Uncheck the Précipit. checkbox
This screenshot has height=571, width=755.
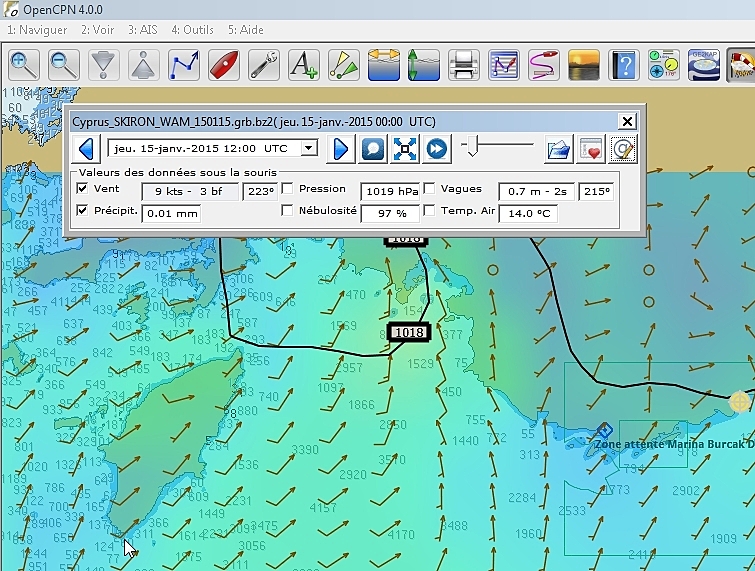(x=82, y=210)
